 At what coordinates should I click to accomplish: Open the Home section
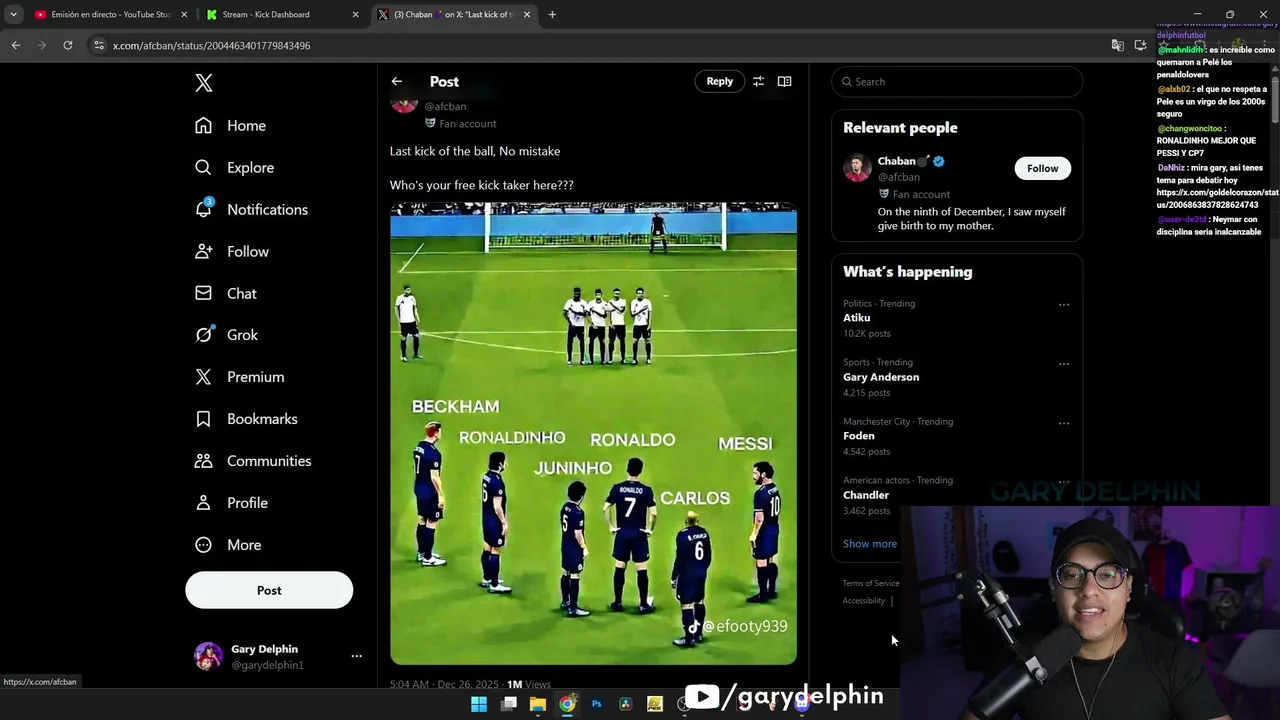[231, 125]
